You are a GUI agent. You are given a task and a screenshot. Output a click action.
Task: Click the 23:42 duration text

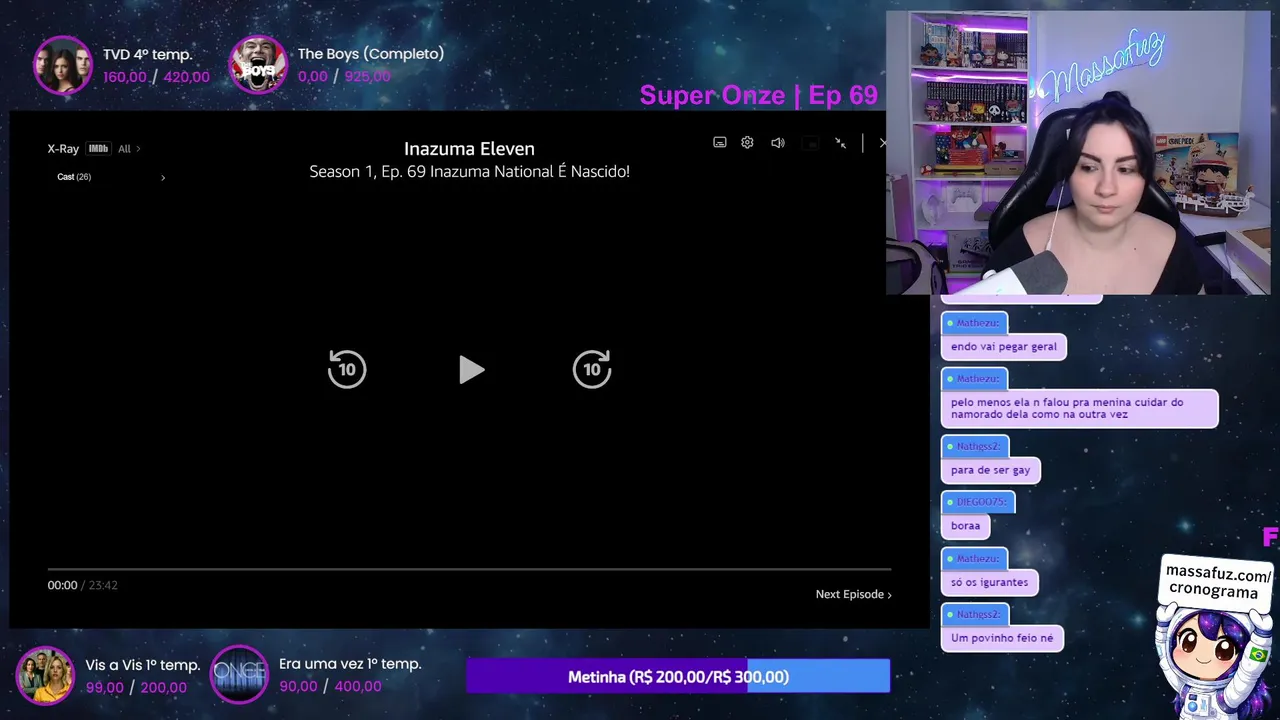click(103, 585)
